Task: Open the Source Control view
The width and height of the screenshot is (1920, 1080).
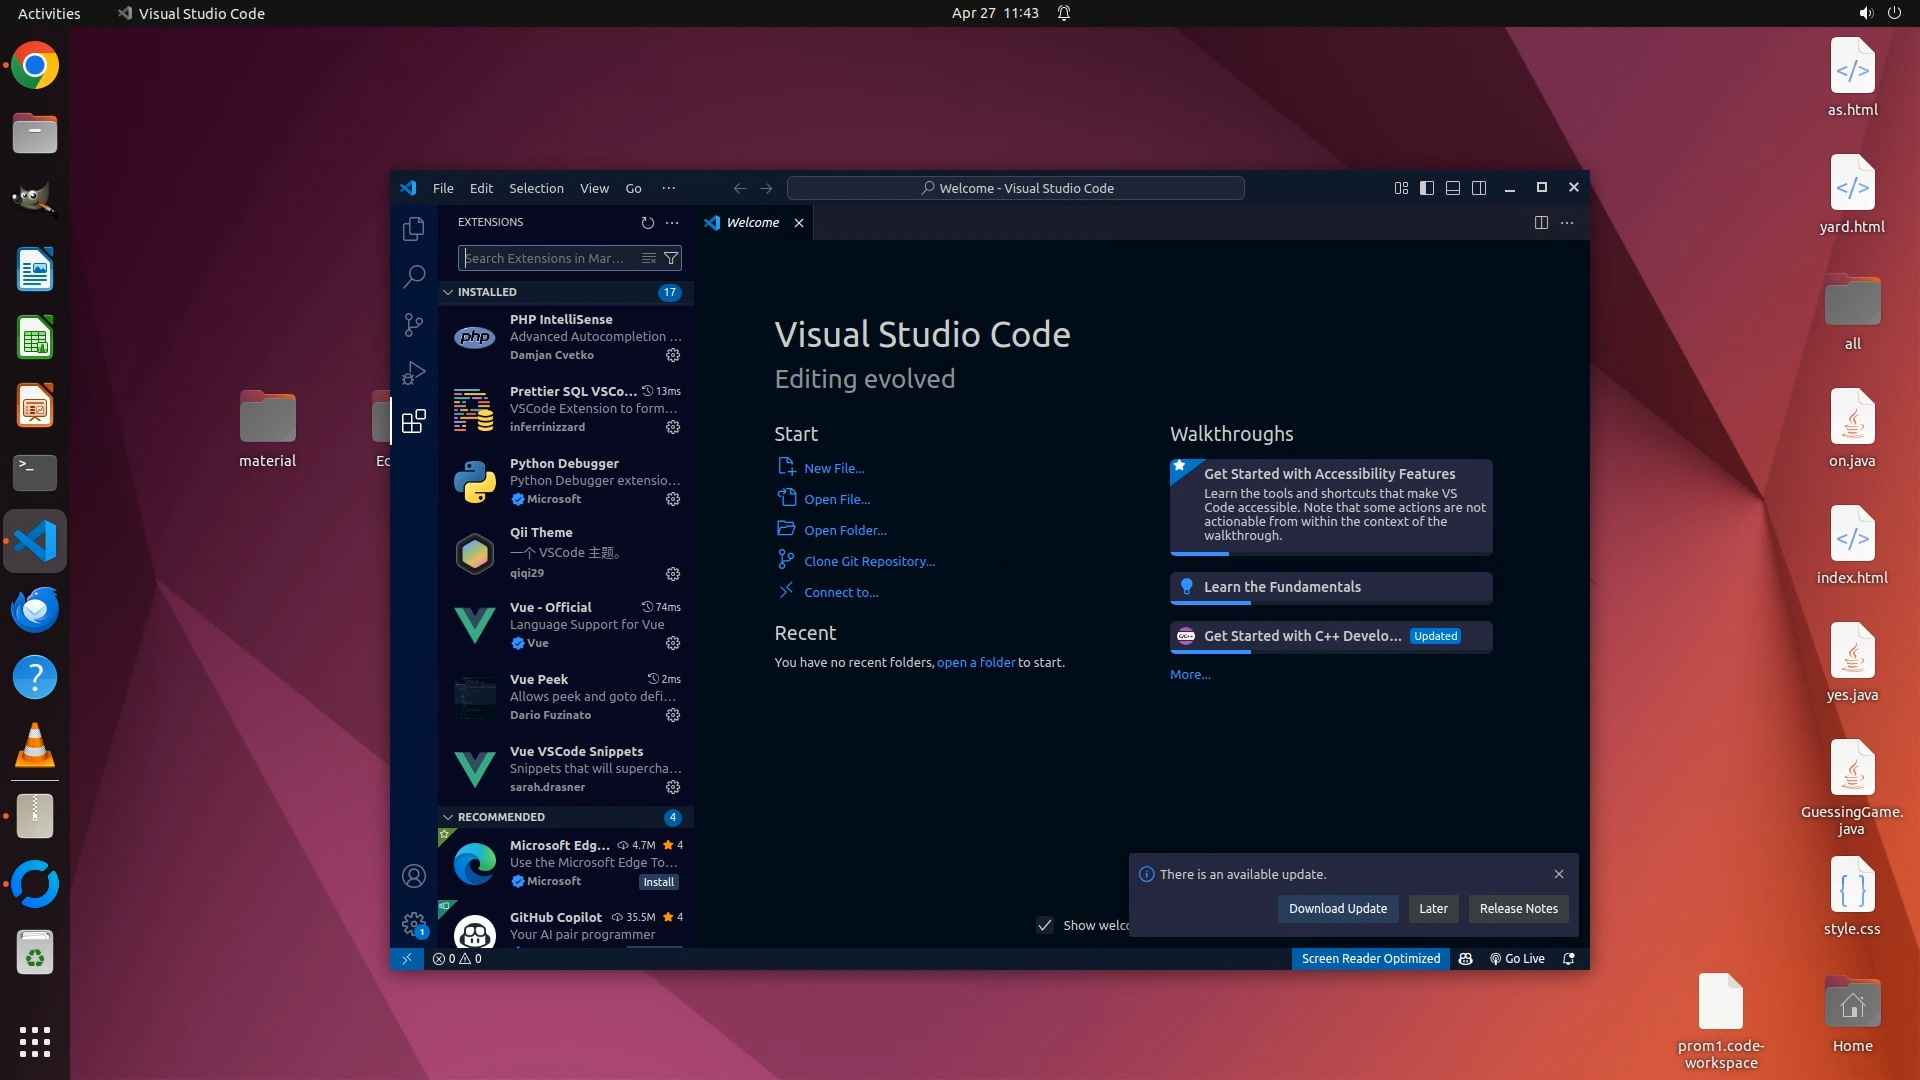Action: tap(413, 324)
